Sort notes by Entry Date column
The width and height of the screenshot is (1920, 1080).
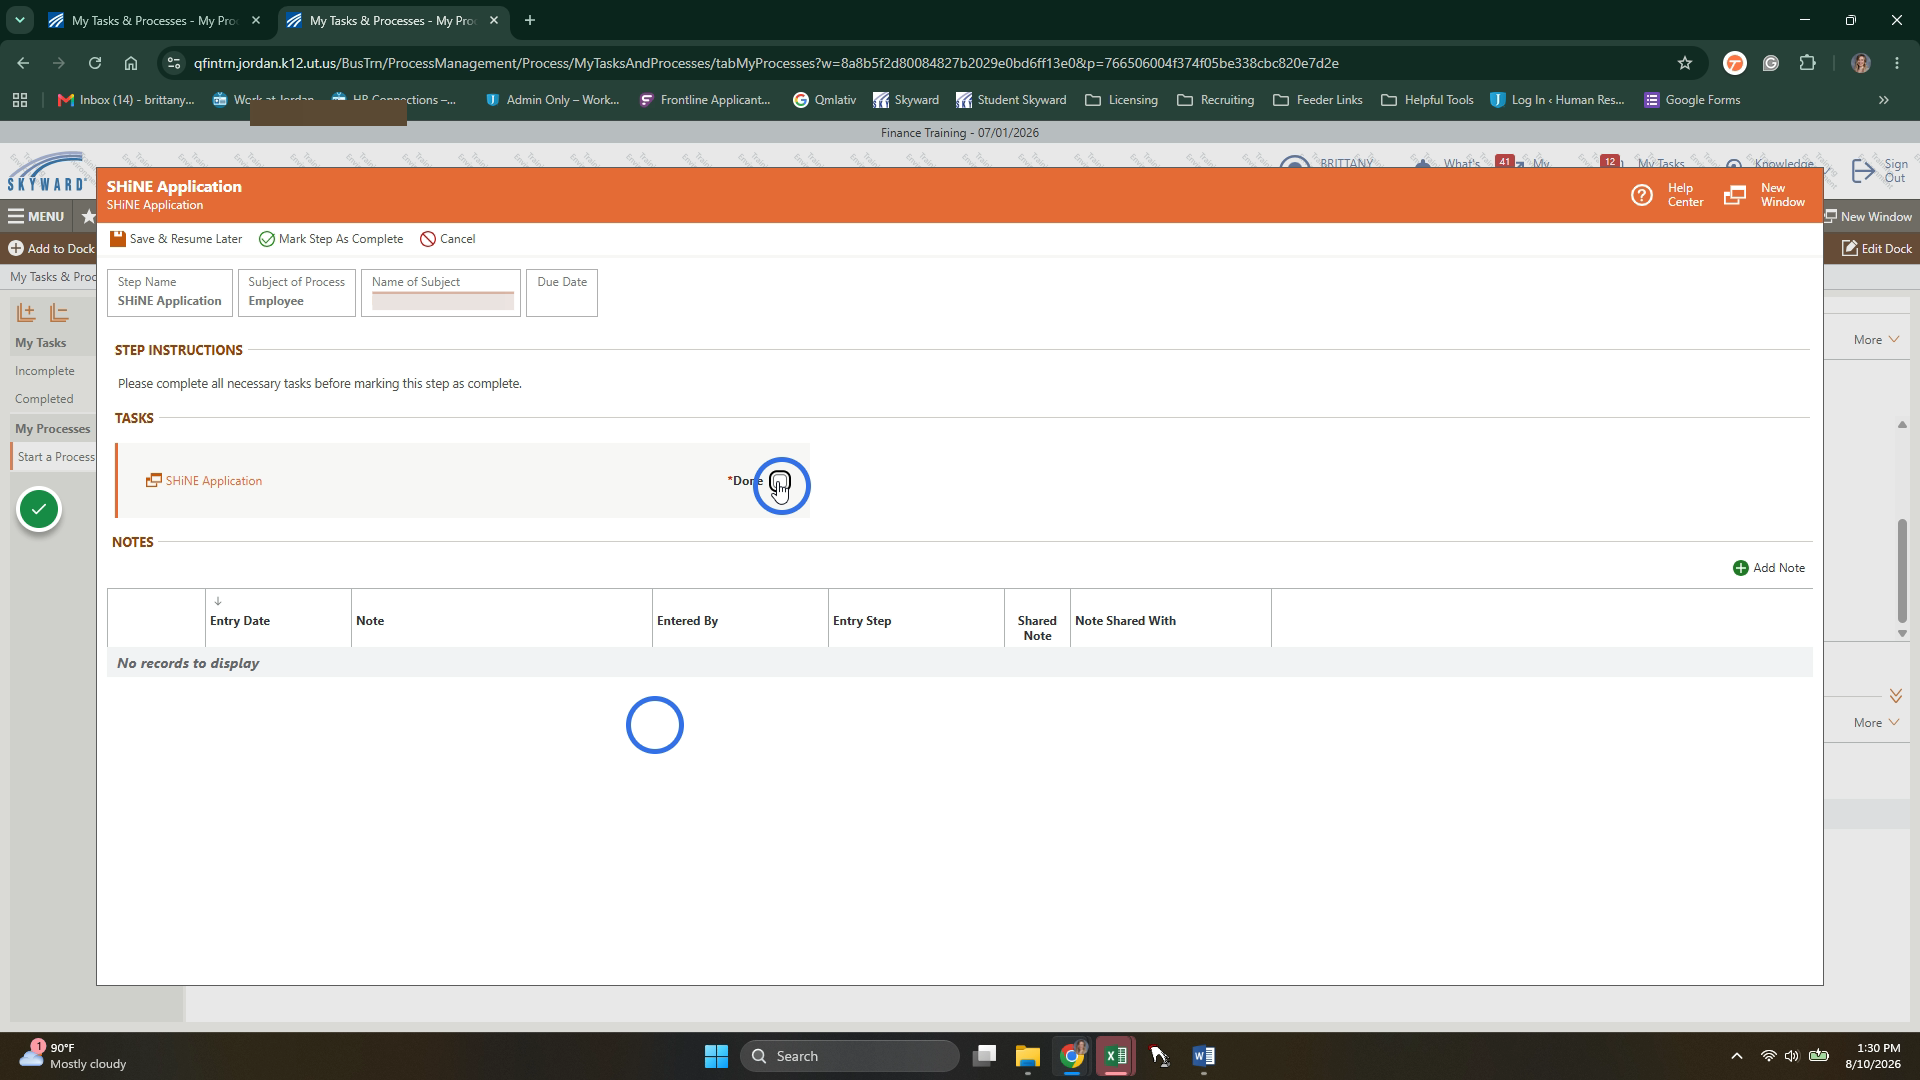pos(278,620)
